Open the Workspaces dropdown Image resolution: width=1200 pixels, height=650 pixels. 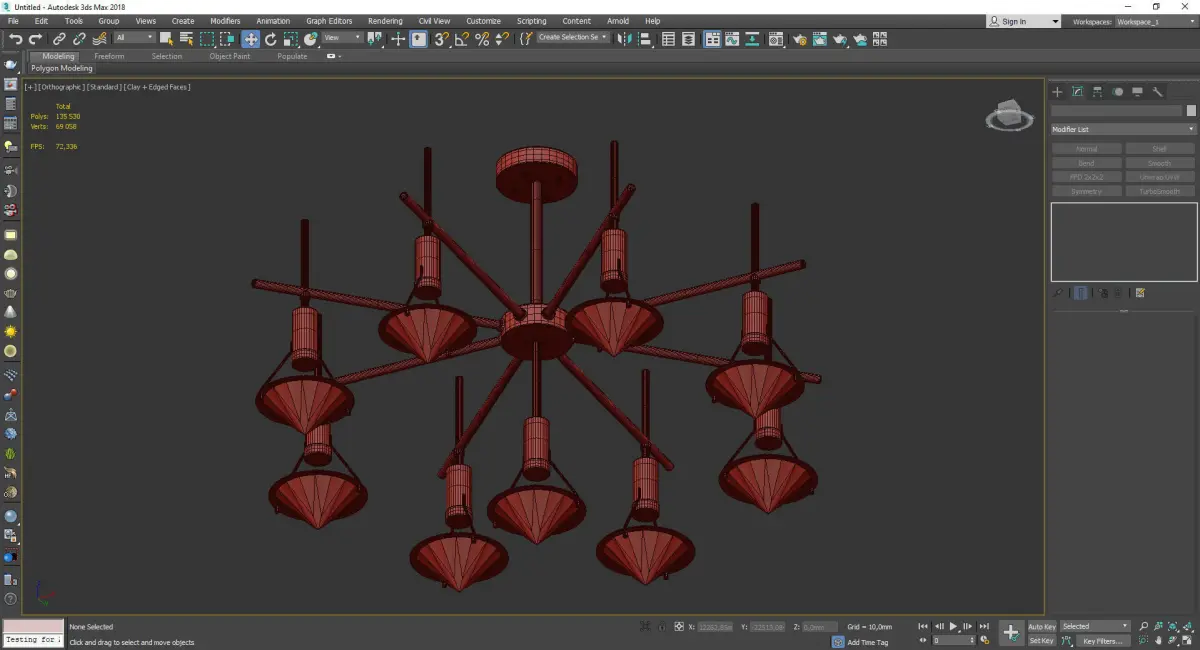pyautogui.click(x=1154, y=21)
